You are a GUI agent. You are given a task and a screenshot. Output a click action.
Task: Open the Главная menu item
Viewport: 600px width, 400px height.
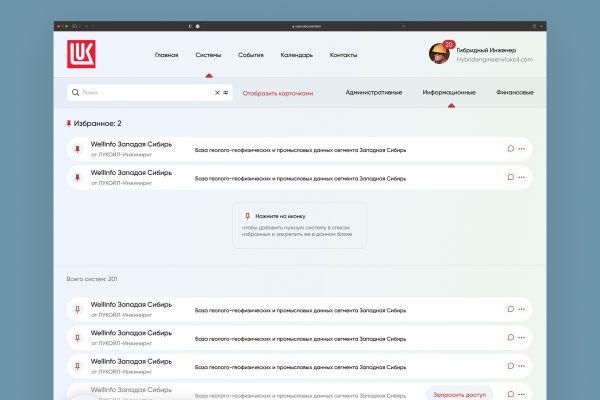pyautogui.click(x=166, y=55)
